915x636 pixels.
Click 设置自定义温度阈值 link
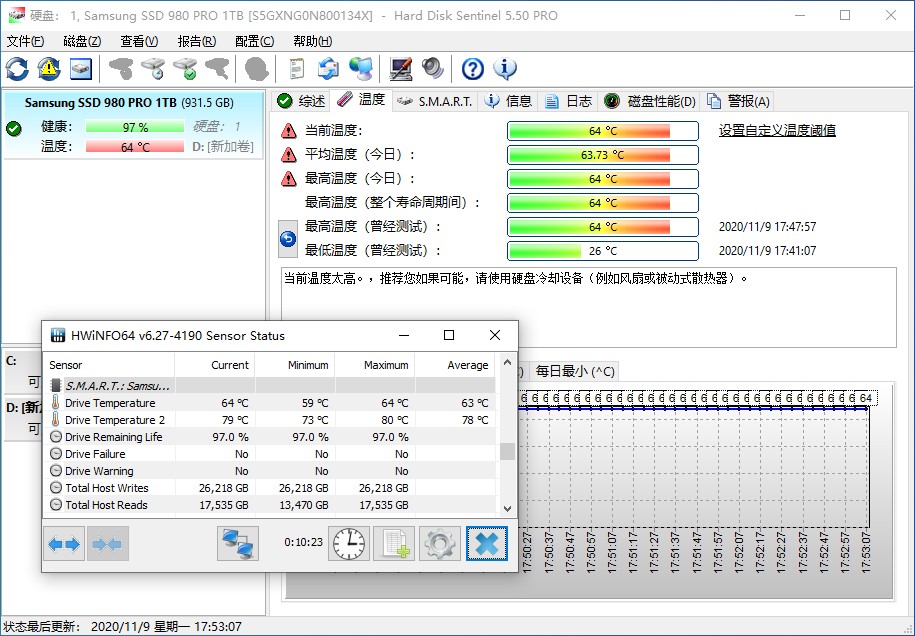(777, 131)
